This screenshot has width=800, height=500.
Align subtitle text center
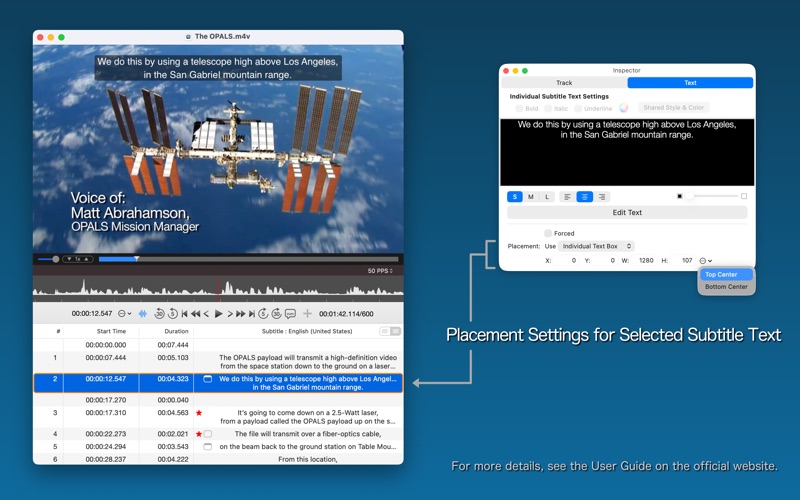coord(585,197)
